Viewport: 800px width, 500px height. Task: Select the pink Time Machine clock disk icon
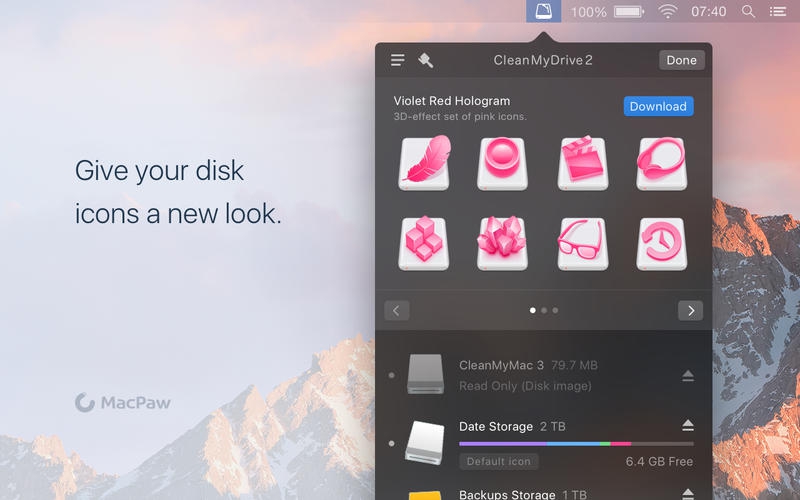click(662, 244)
